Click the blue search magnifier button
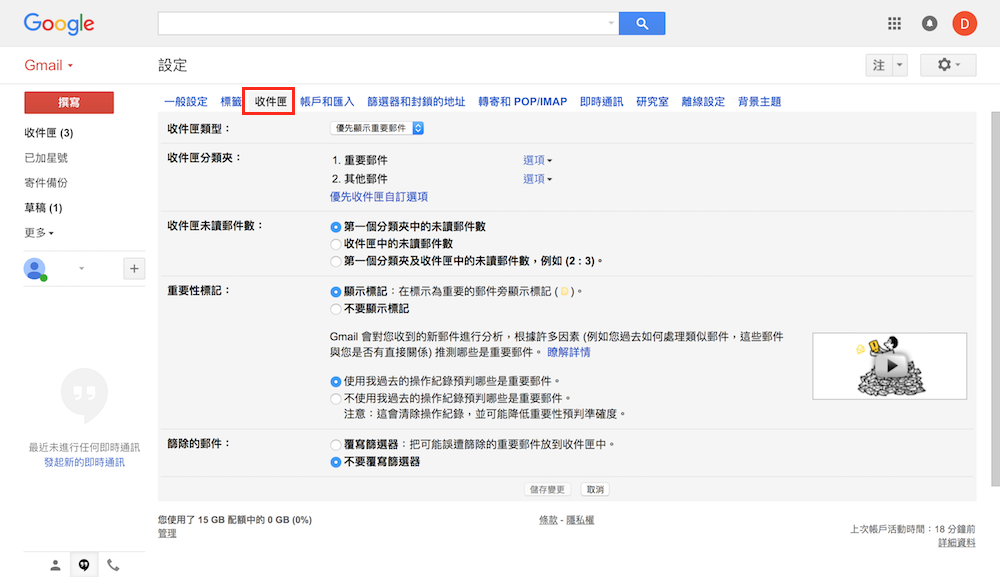 [642, 23]
